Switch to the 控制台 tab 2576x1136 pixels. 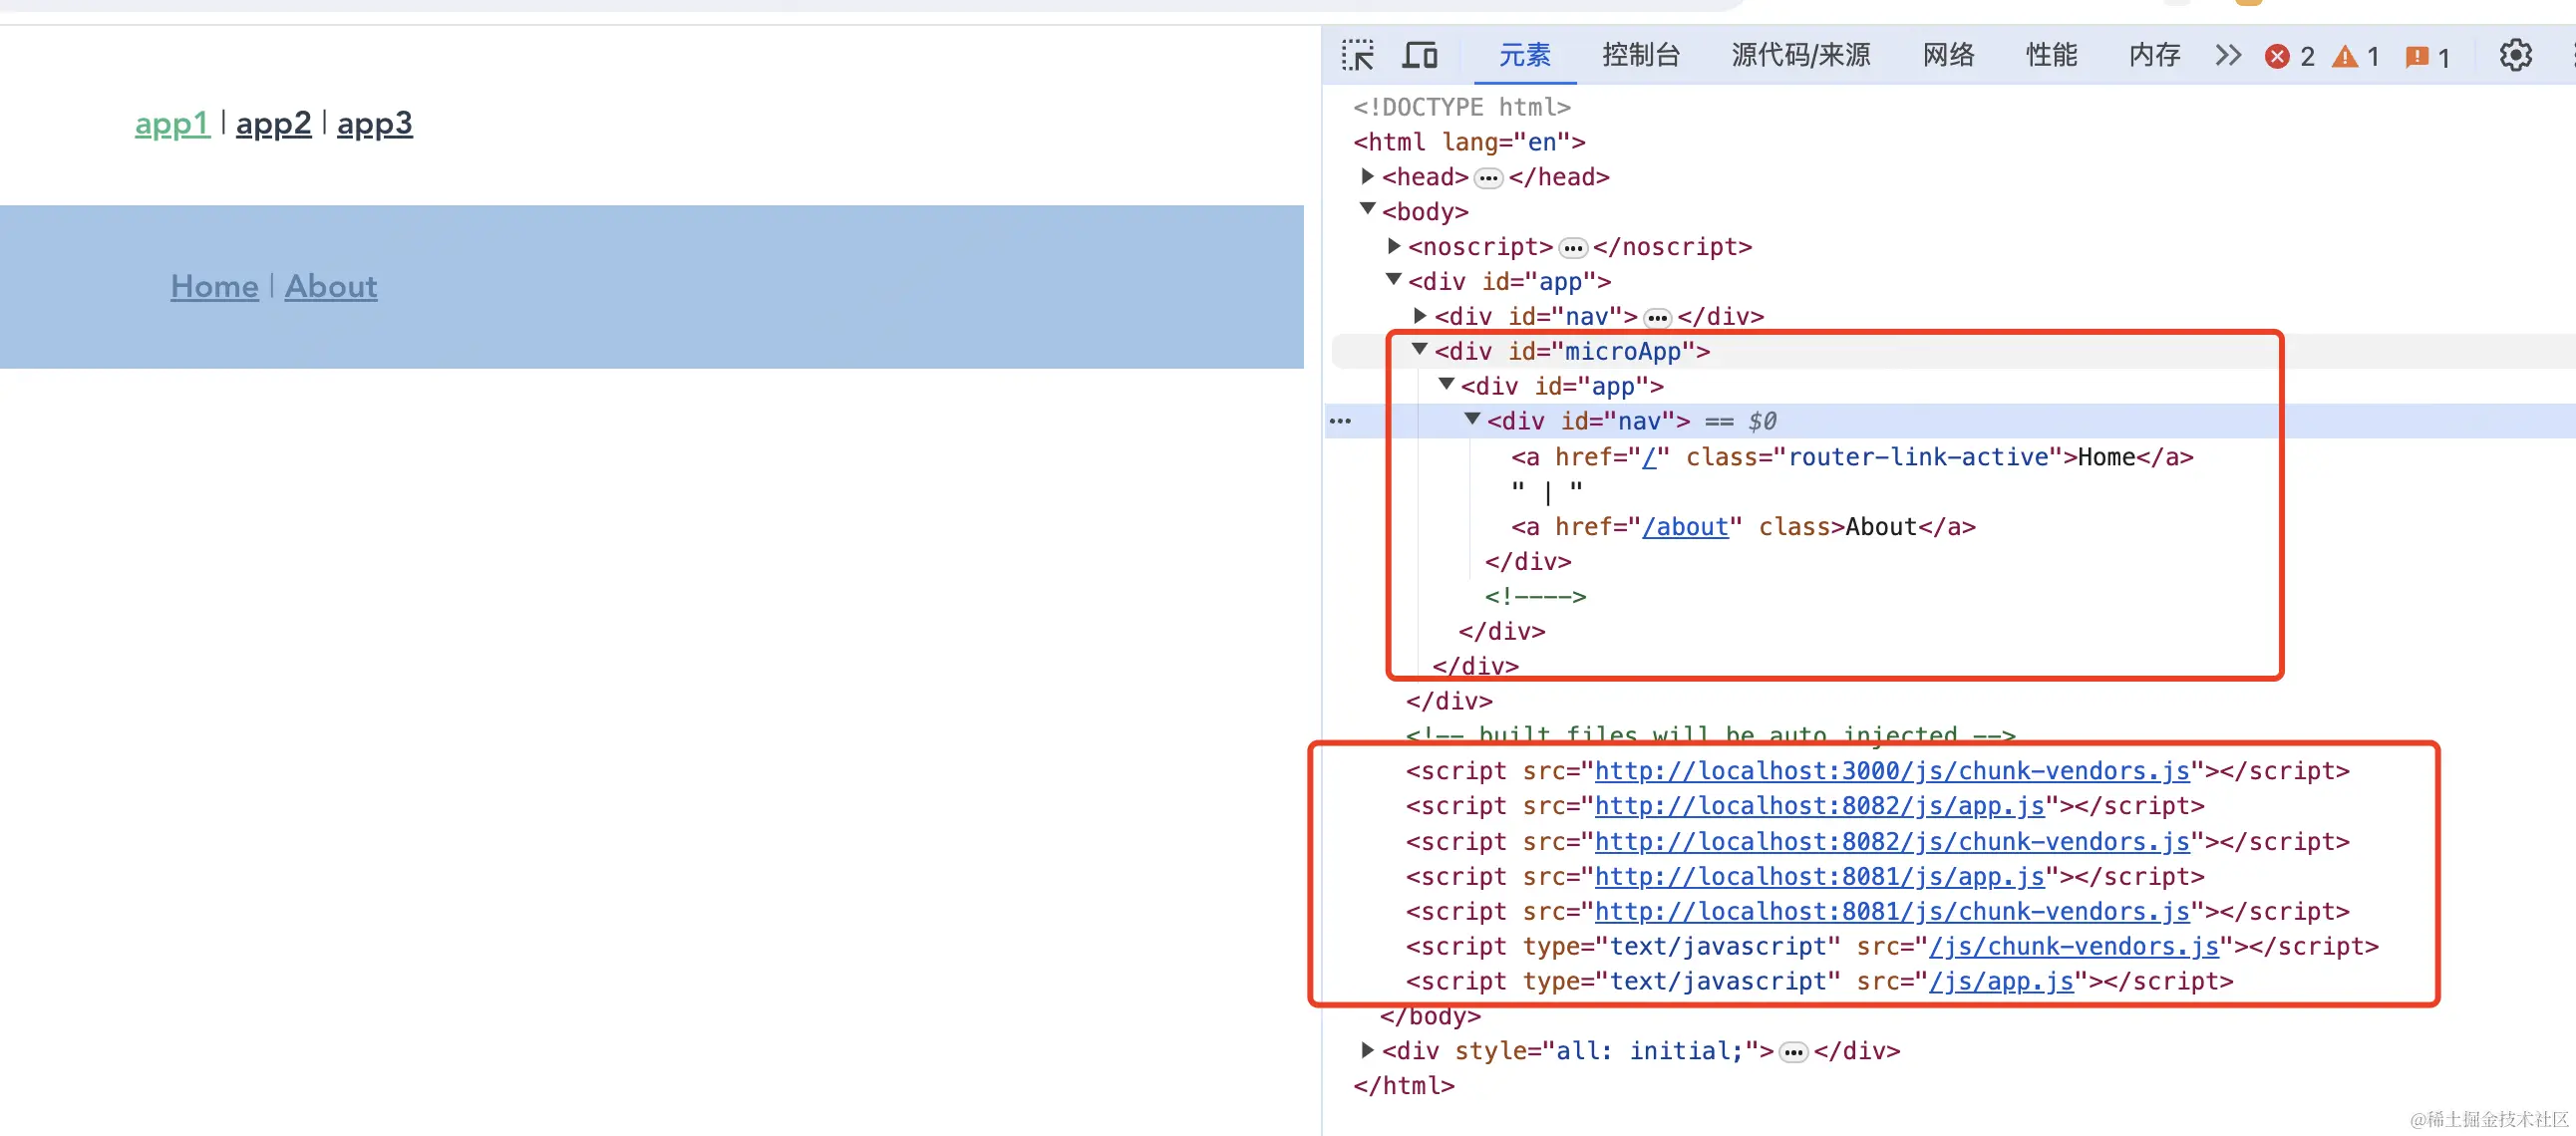(x=1640, y=56)
